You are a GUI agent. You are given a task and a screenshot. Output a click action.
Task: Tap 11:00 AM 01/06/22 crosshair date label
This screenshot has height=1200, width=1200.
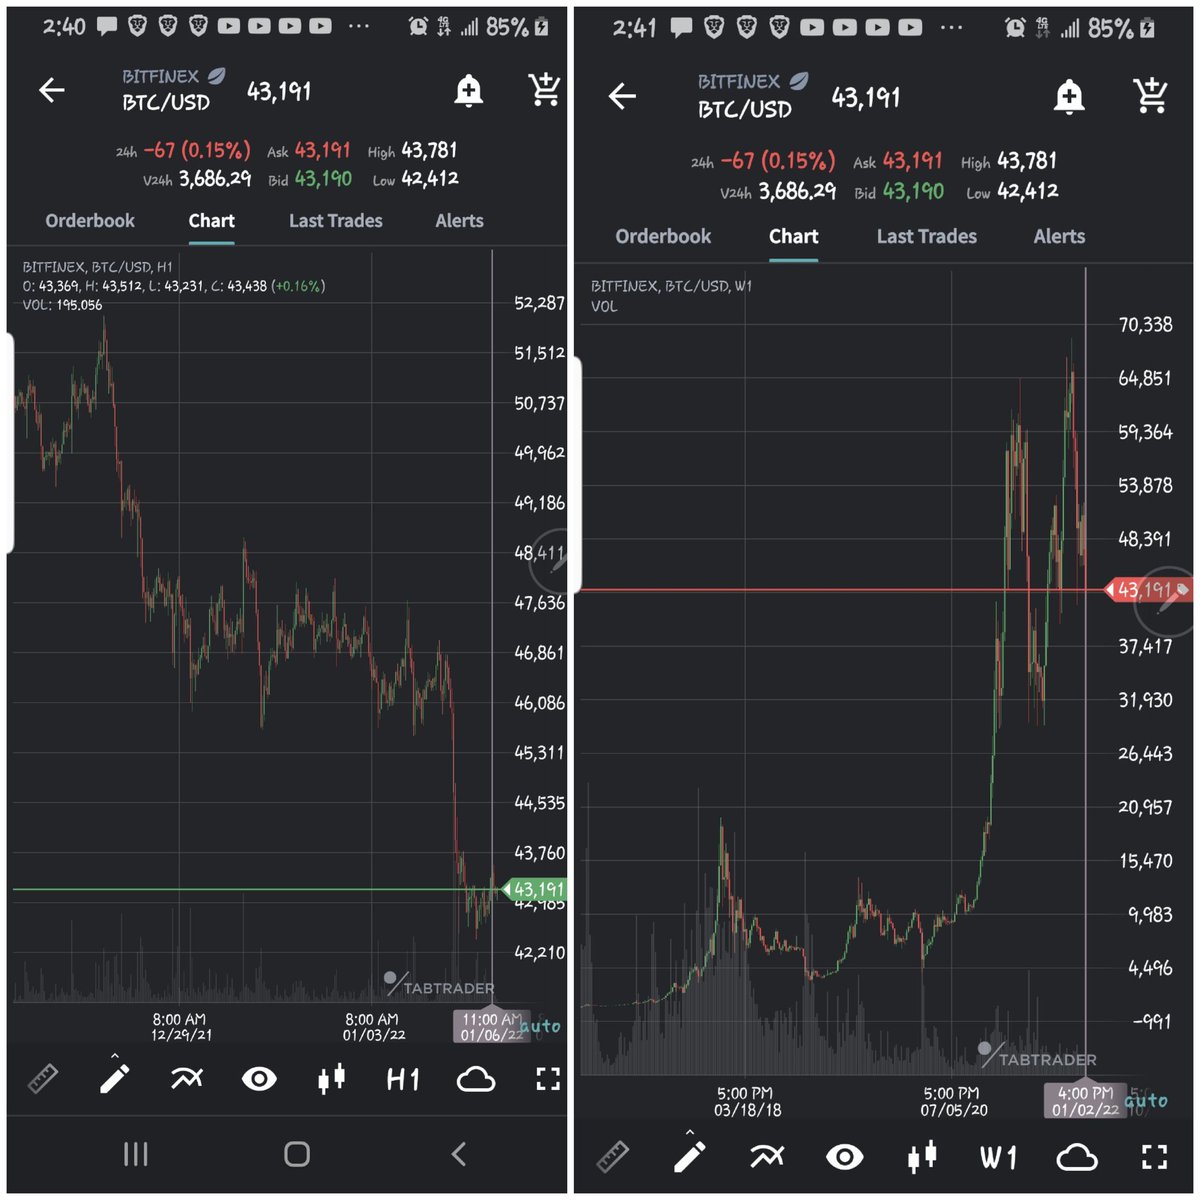[492, 1026]
